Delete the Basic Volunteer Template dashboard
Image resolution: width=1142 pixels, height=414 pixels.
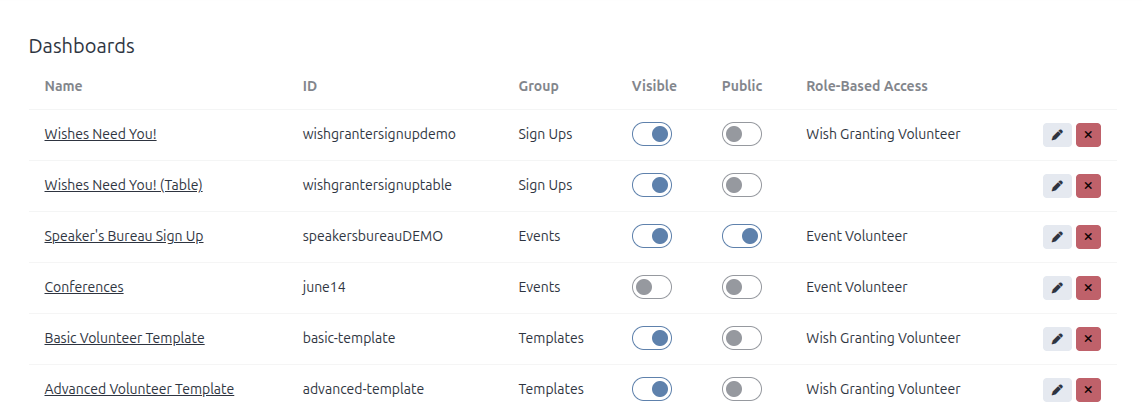[1088, 339]
